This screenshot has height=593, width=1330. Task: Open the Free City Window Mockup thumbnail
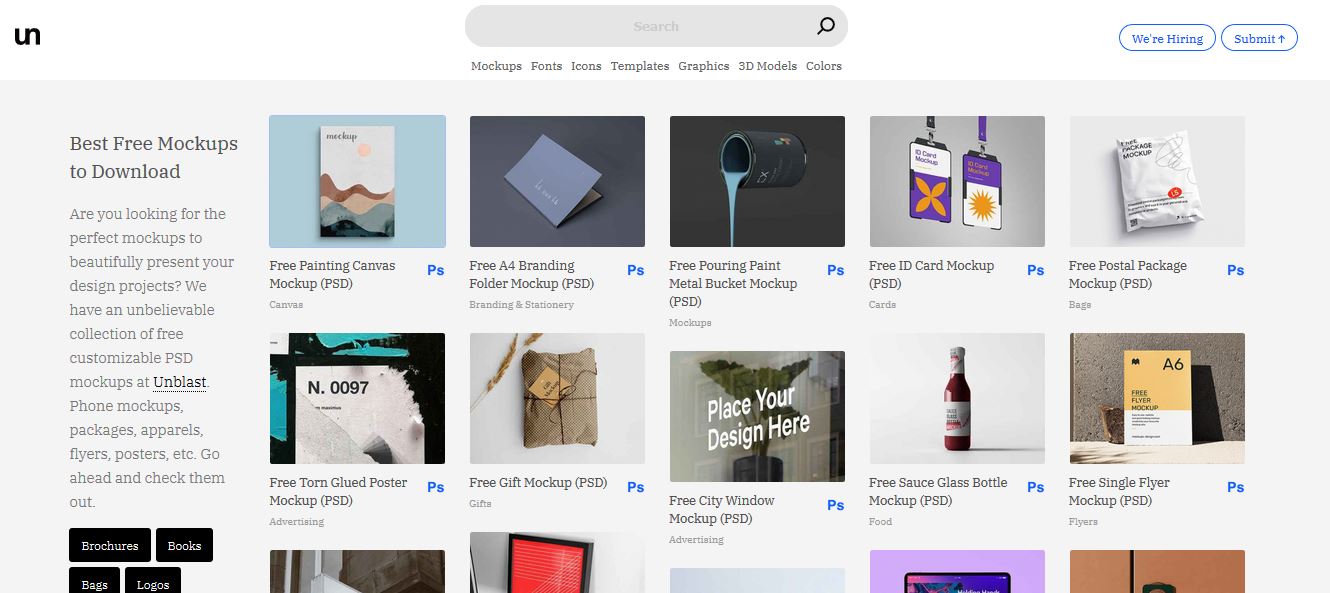pos(757,416)
